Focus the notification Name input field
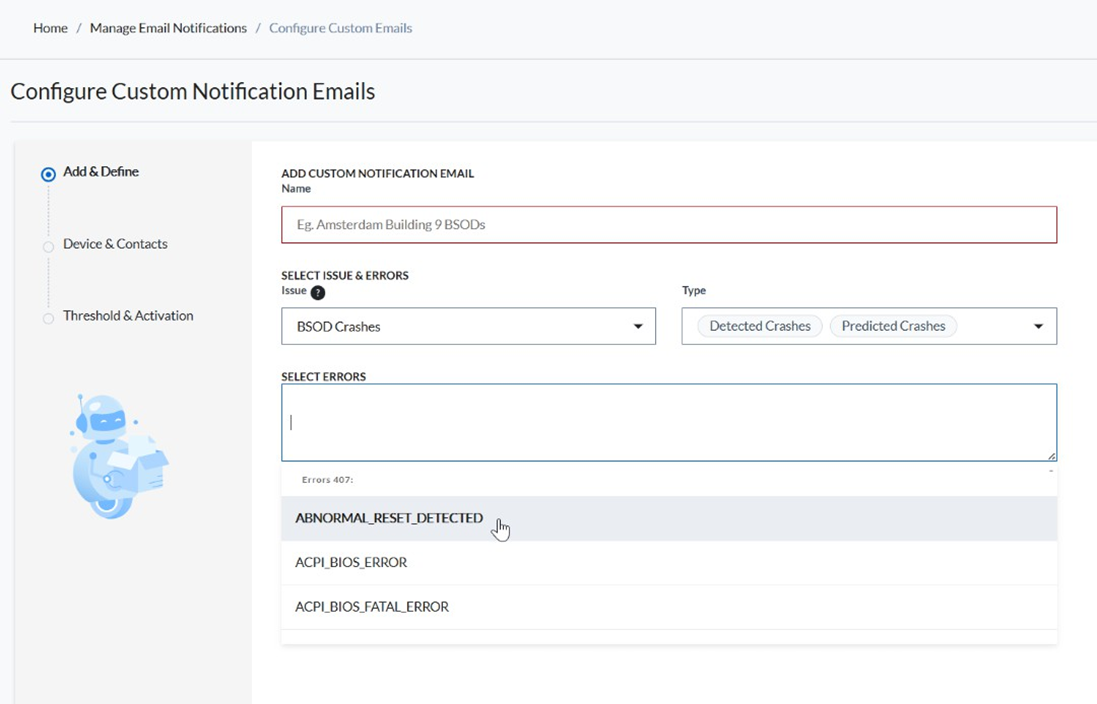This screenshot has width=1097, height=704. 668,225
